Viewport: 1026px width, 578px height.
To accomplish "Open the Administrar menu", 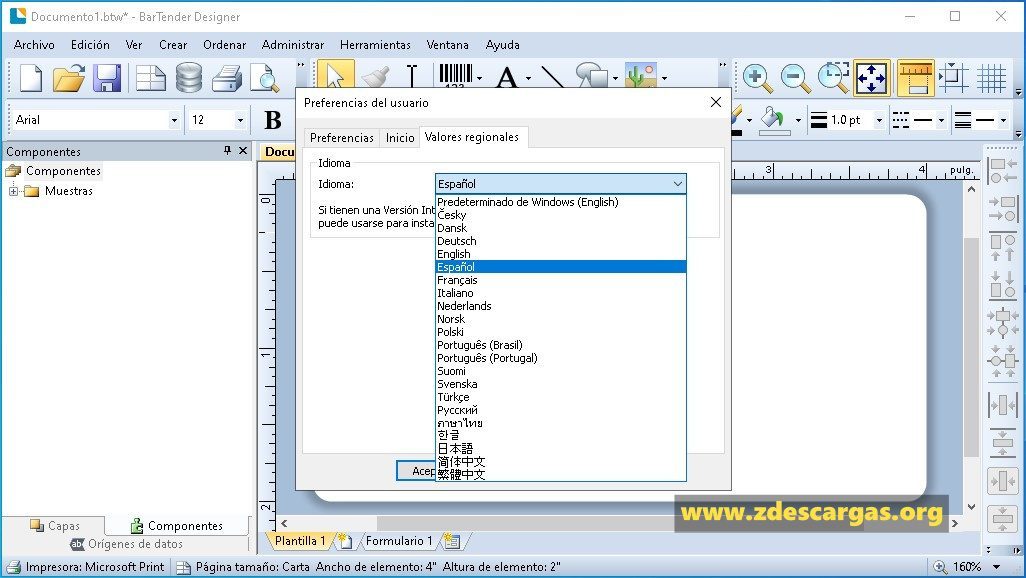I will click(x=292, y=45).
